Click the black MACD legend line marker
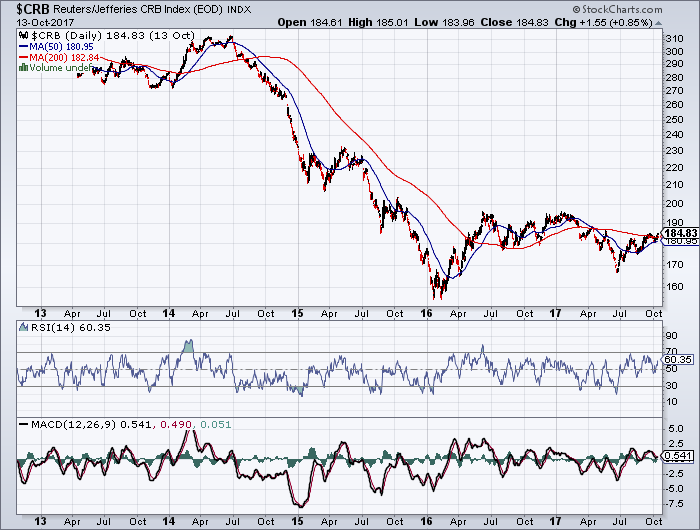Viewport: 700px width, 530px height. click(24, 424)
